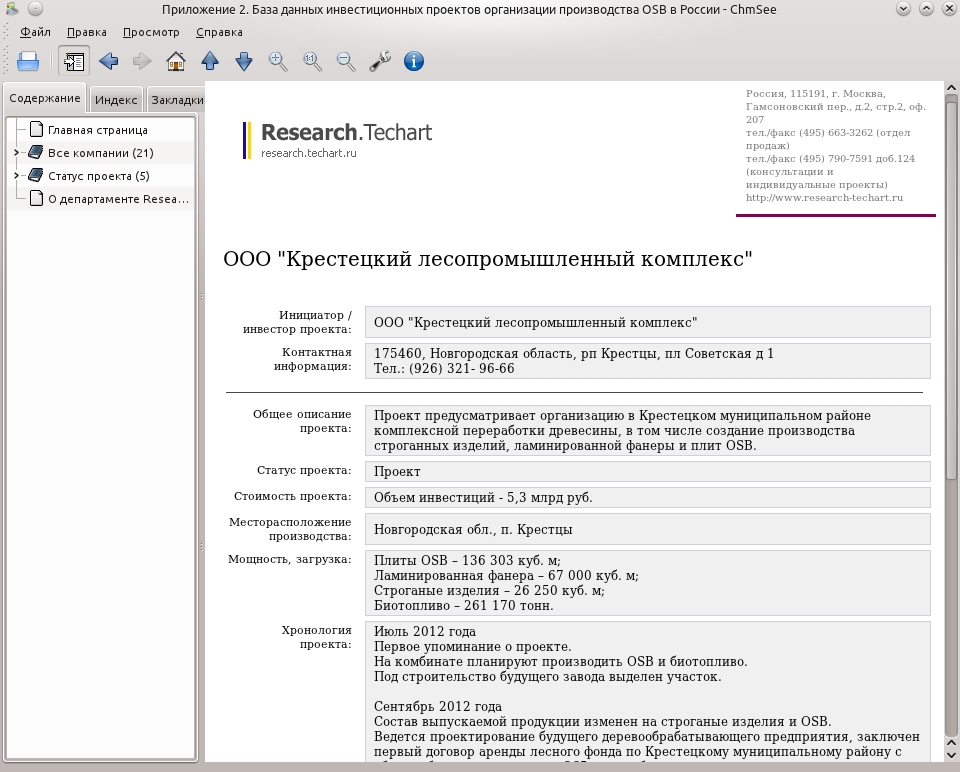Switch to the Содержание tab
This screenshot has height=772, width=960.
(45, 98)
